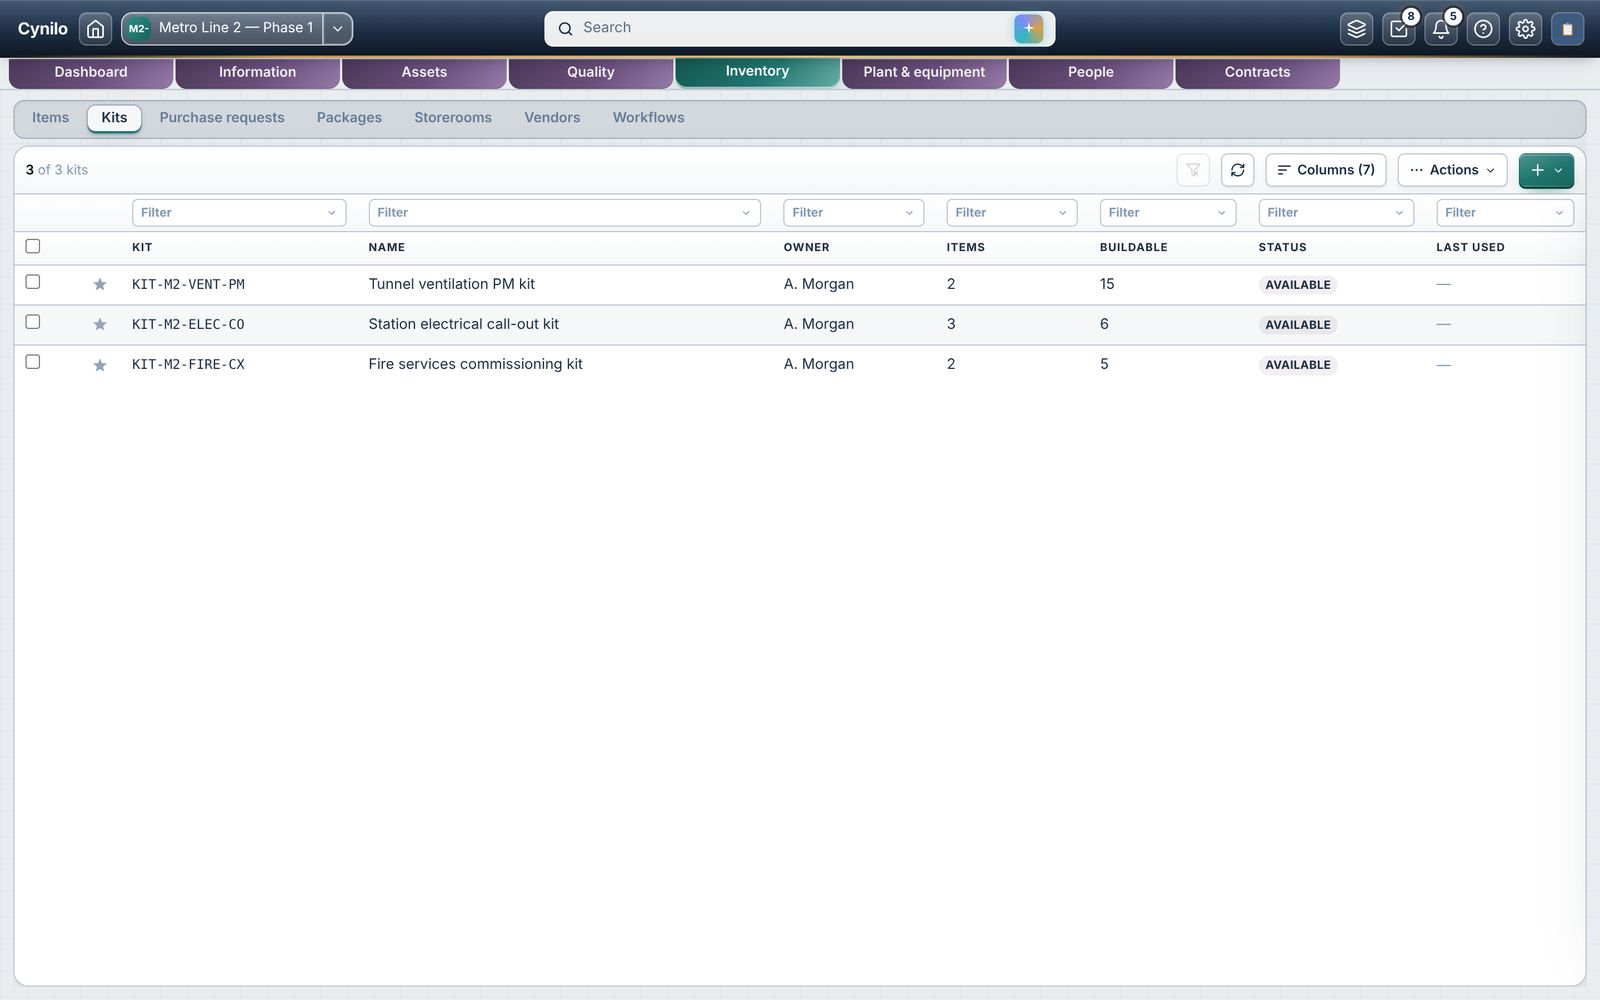This screenshot has width=1600, height=1000.
Task: Select all kits checkbox in header
Action: [33, 246]
